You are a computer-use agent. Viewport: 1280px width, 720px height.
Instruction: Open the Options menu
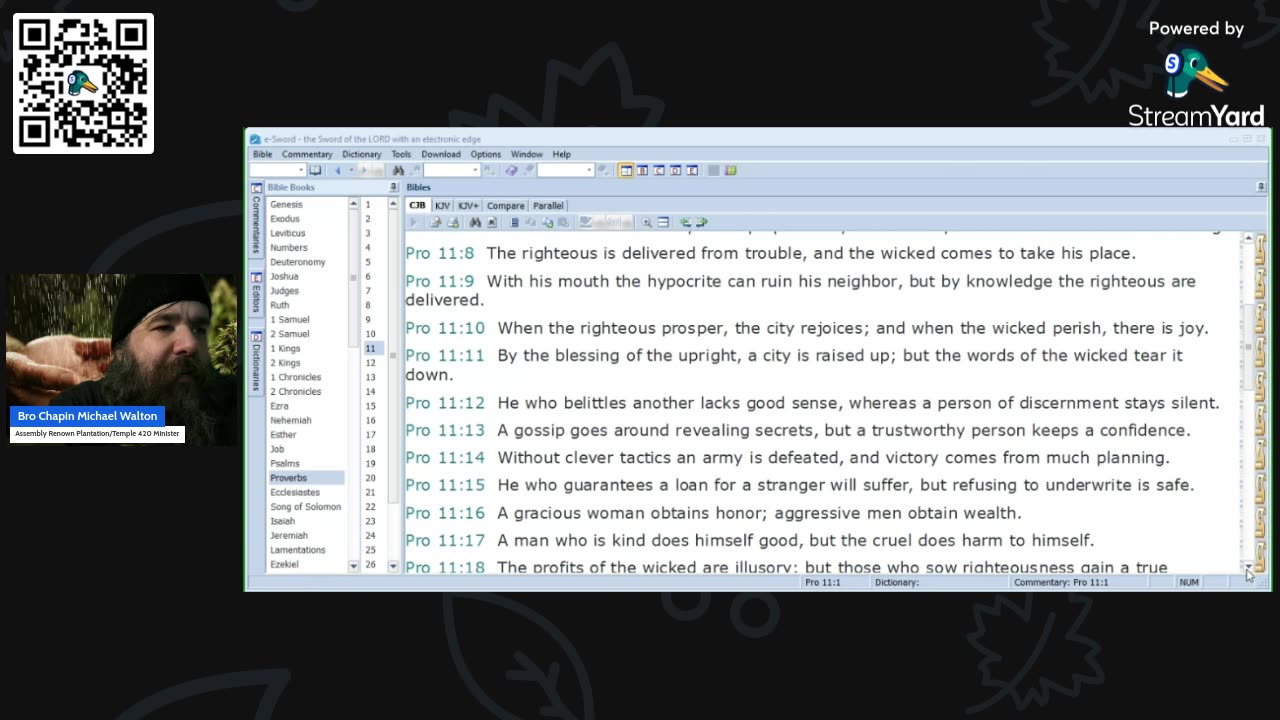[x=486, y=154]
